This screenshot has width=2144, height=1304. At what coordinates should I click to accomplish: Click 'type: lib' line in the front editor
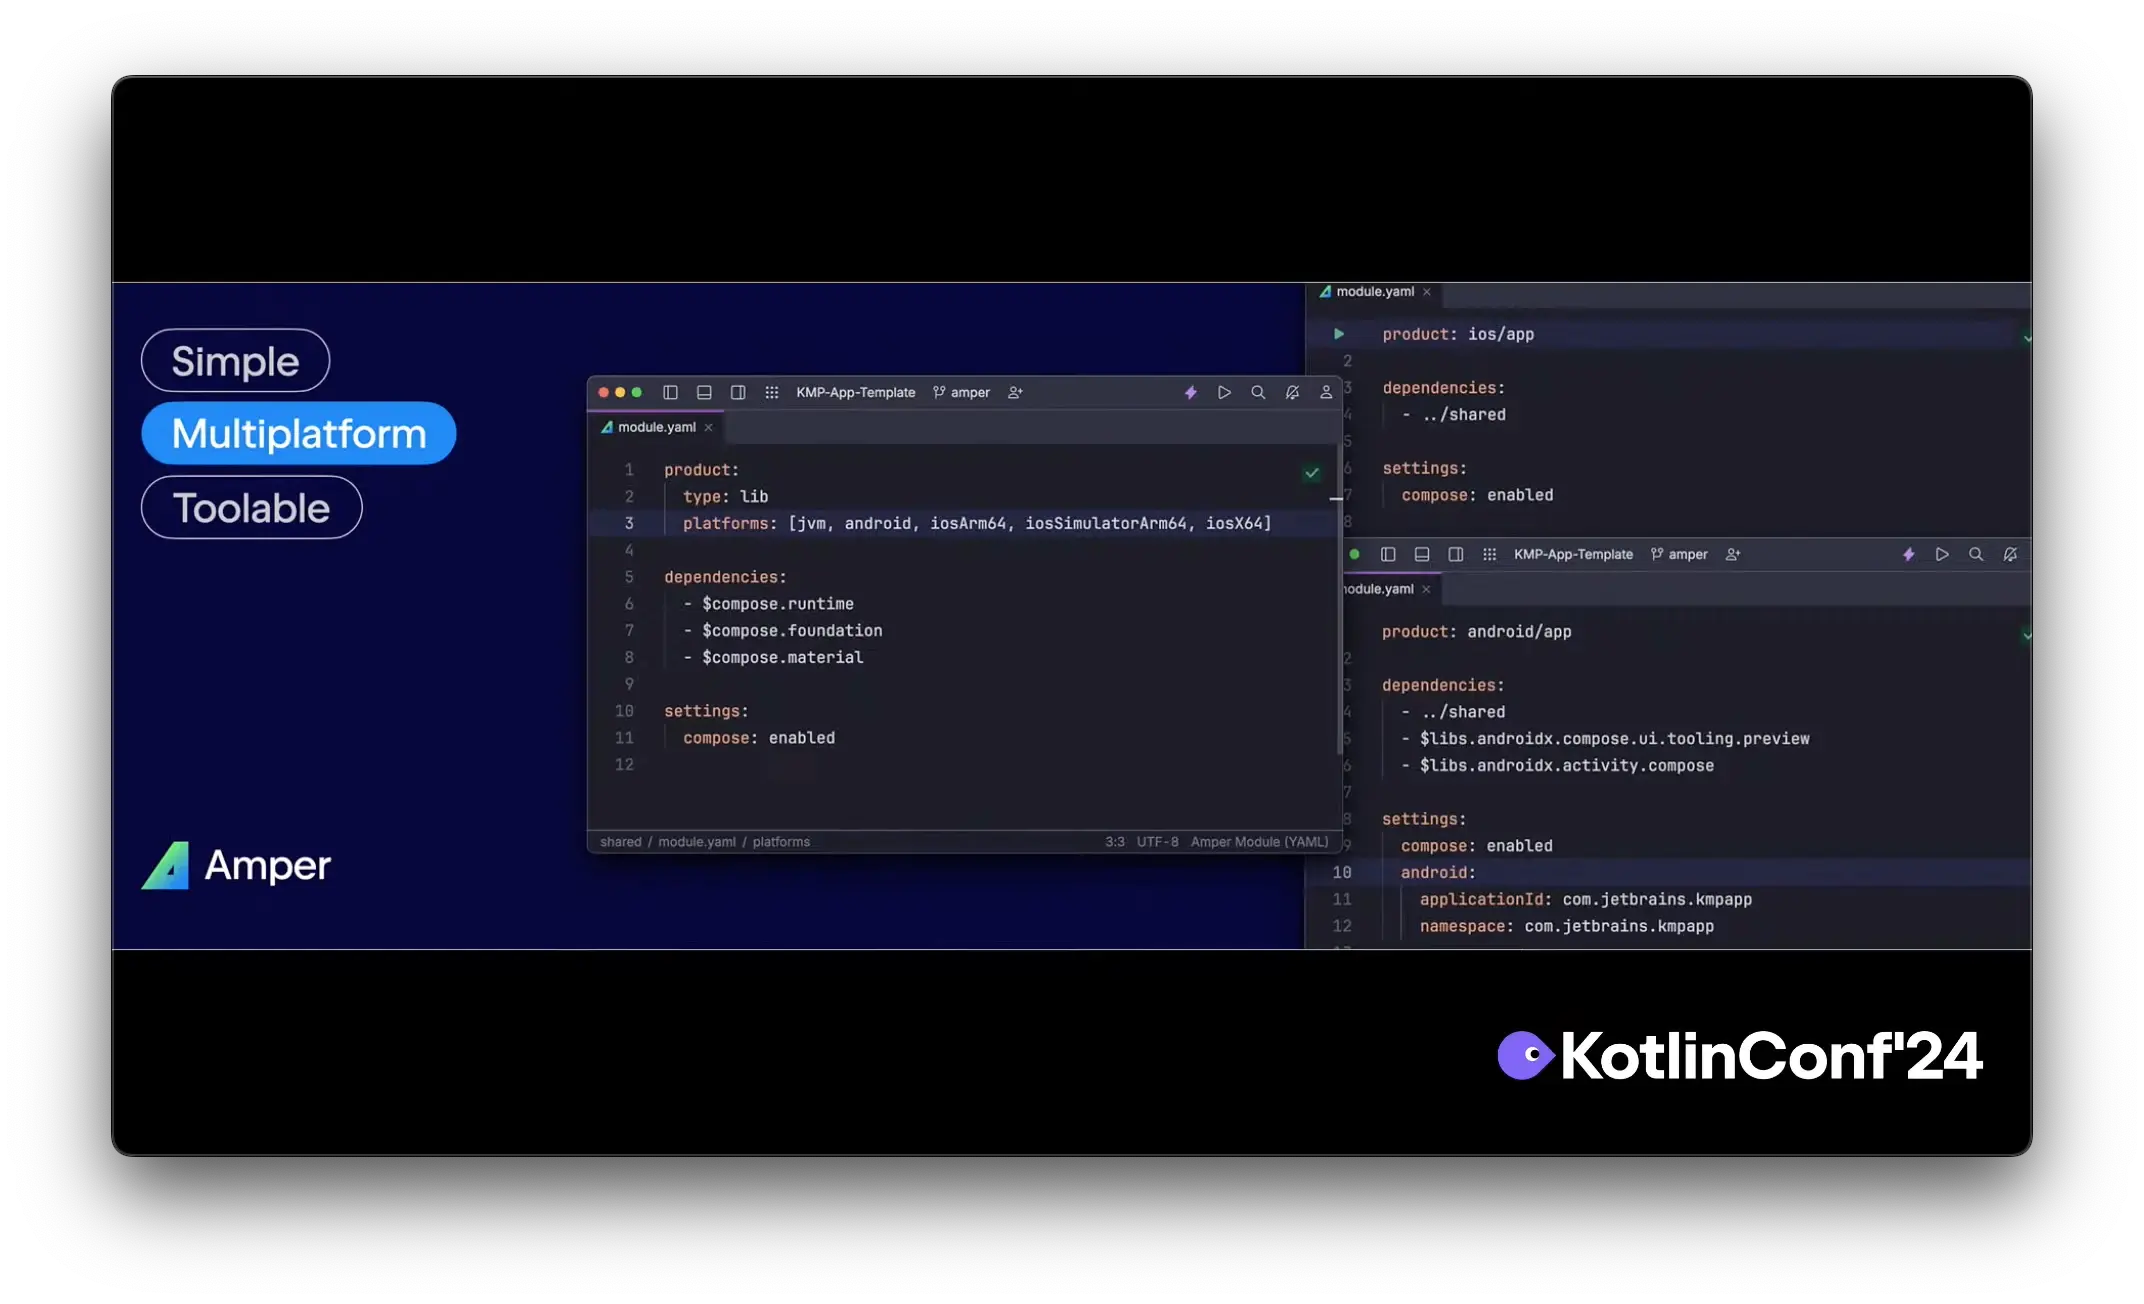(x=726, y=497)
